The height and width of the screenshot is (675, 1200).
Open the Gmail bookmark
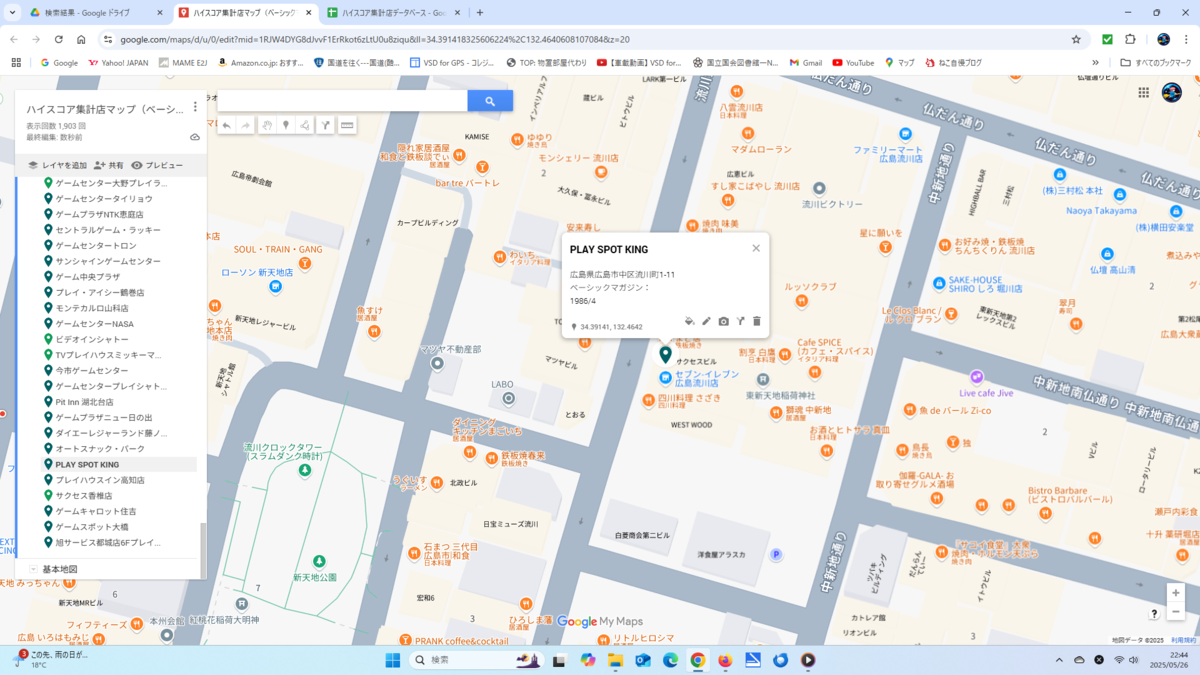click(804, 62)
